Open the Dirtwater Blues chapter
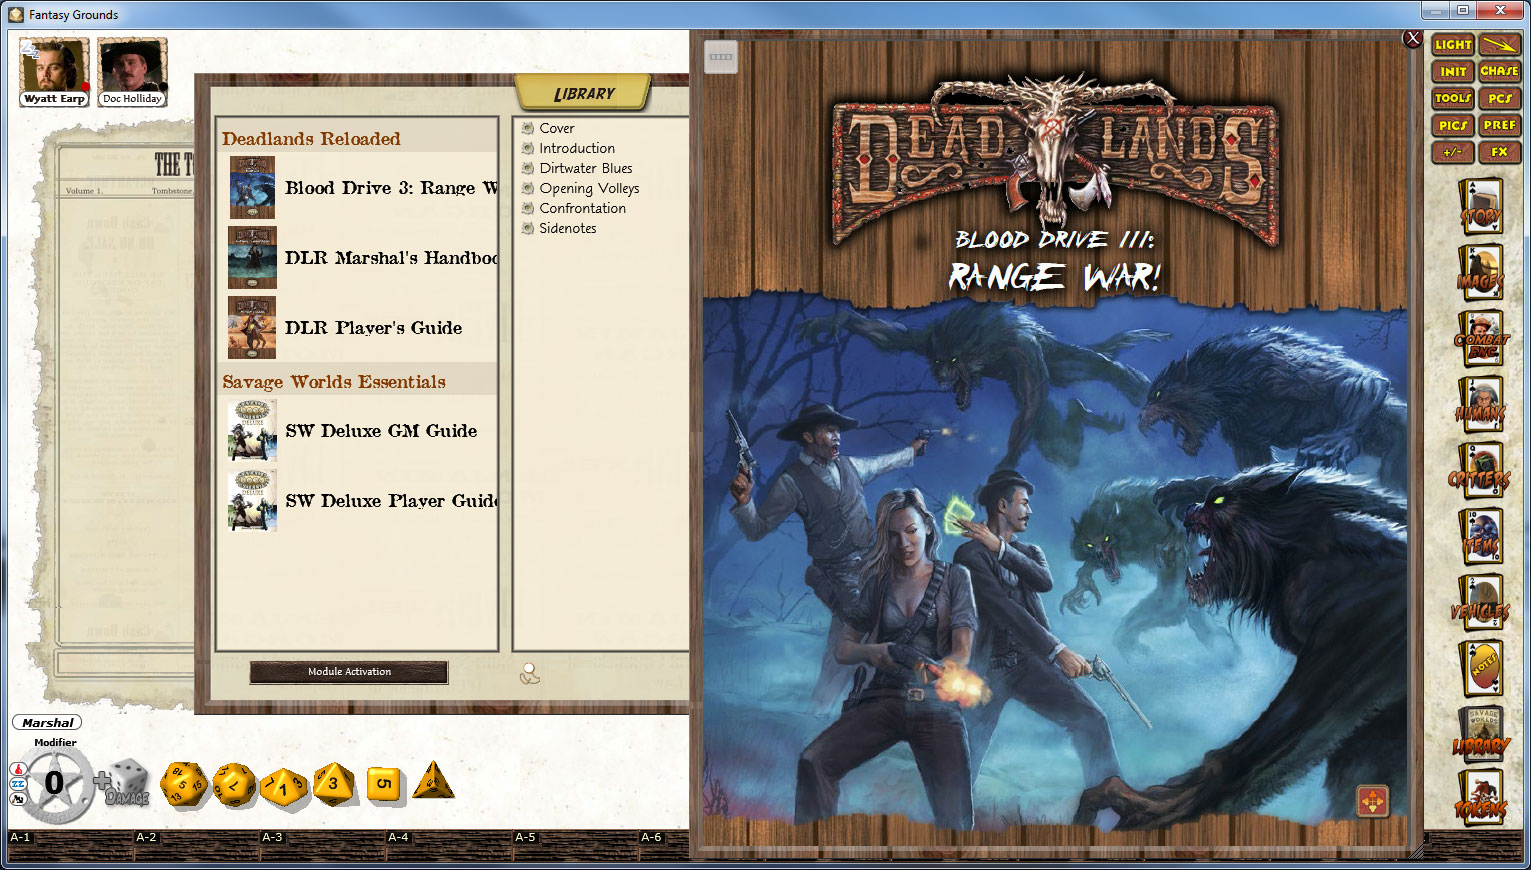 (585, 168)
